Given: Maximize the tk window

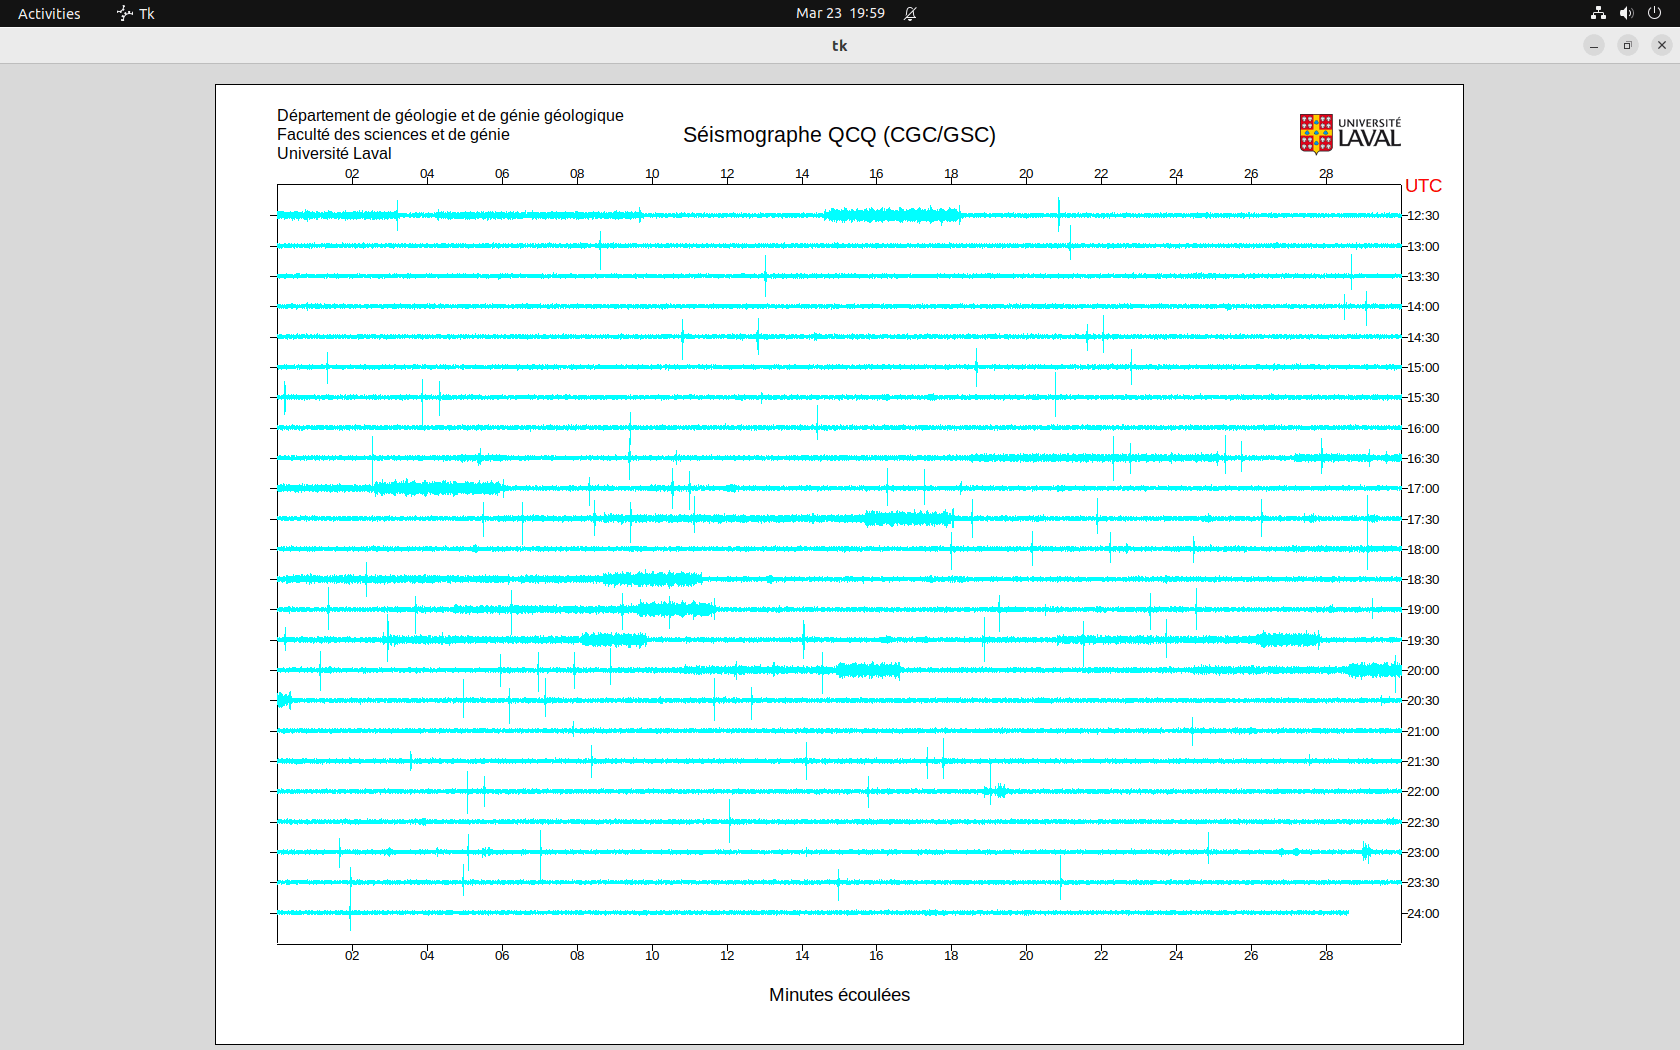Looking at the screenshot, I should point(1628,45).
